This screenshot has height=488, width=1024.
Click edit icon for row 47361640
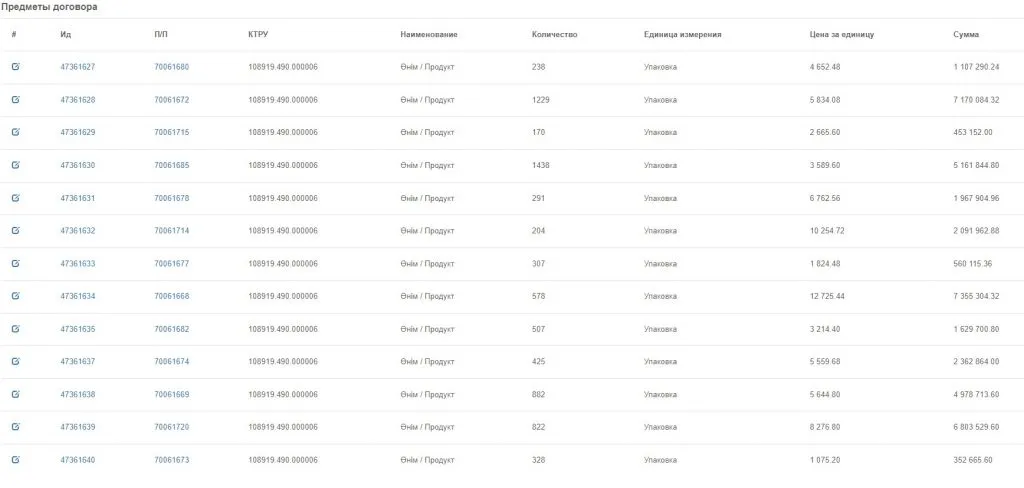point(15,460)
